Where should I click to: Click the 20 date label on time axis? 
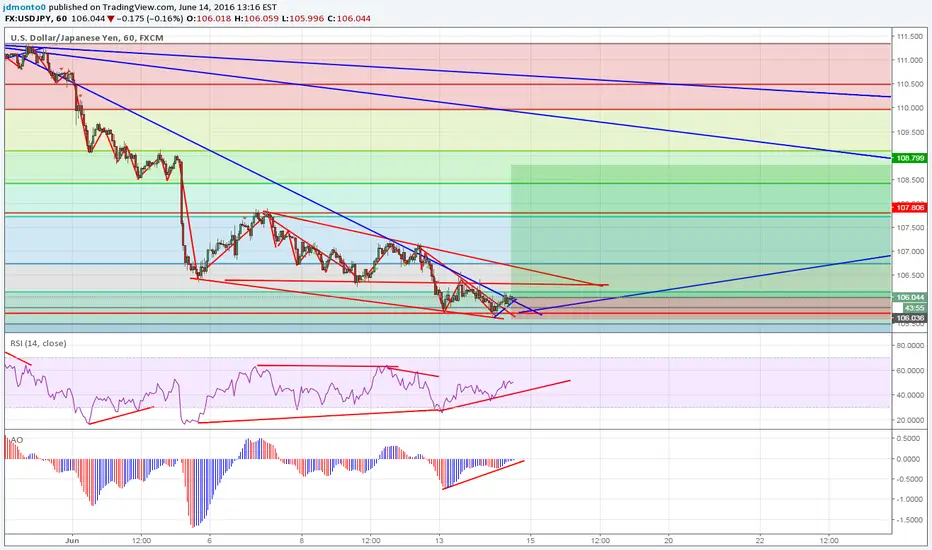669,540
